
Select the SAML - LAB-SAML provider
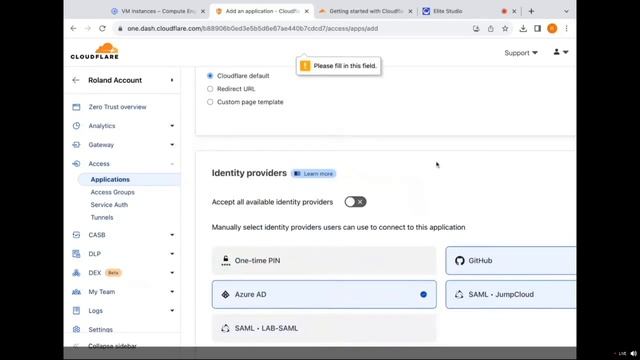click(324, 328)
